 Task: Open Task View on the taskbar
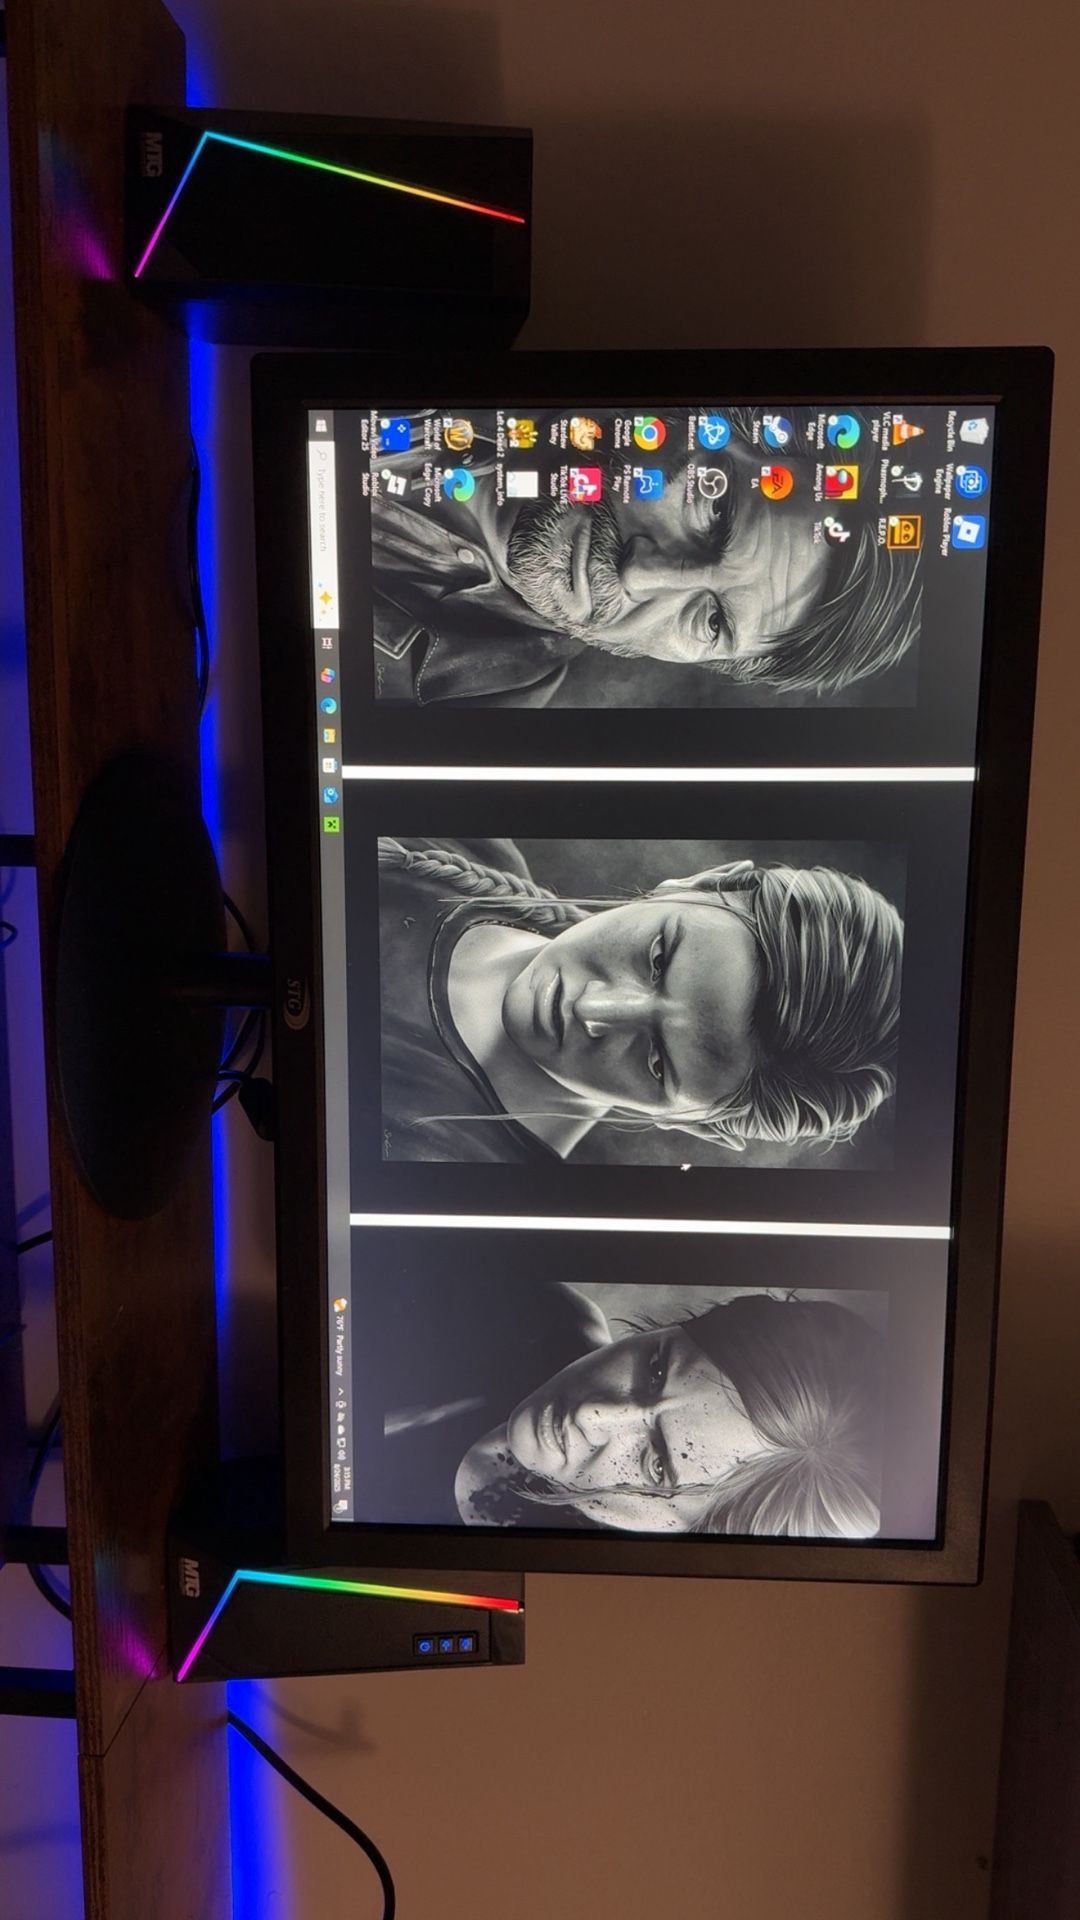click(325, 644)
